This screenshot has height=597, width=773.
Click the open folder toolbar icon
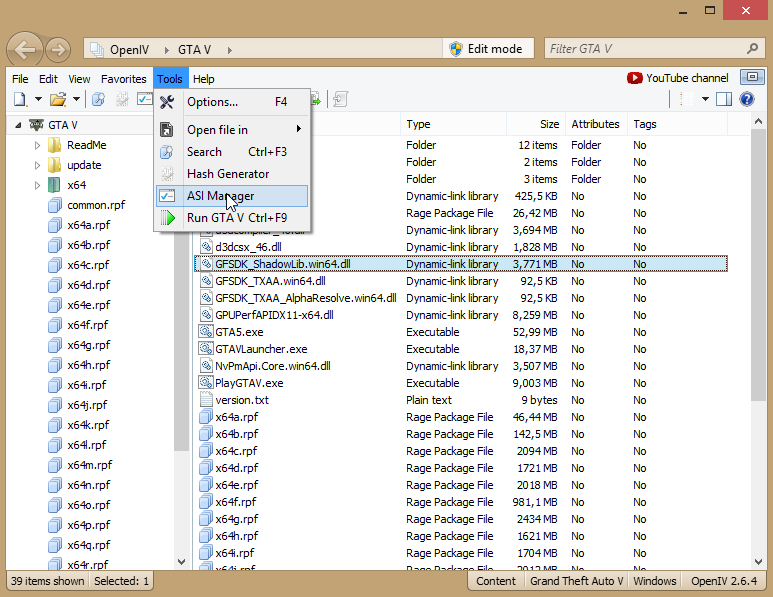tap(58, 99)
